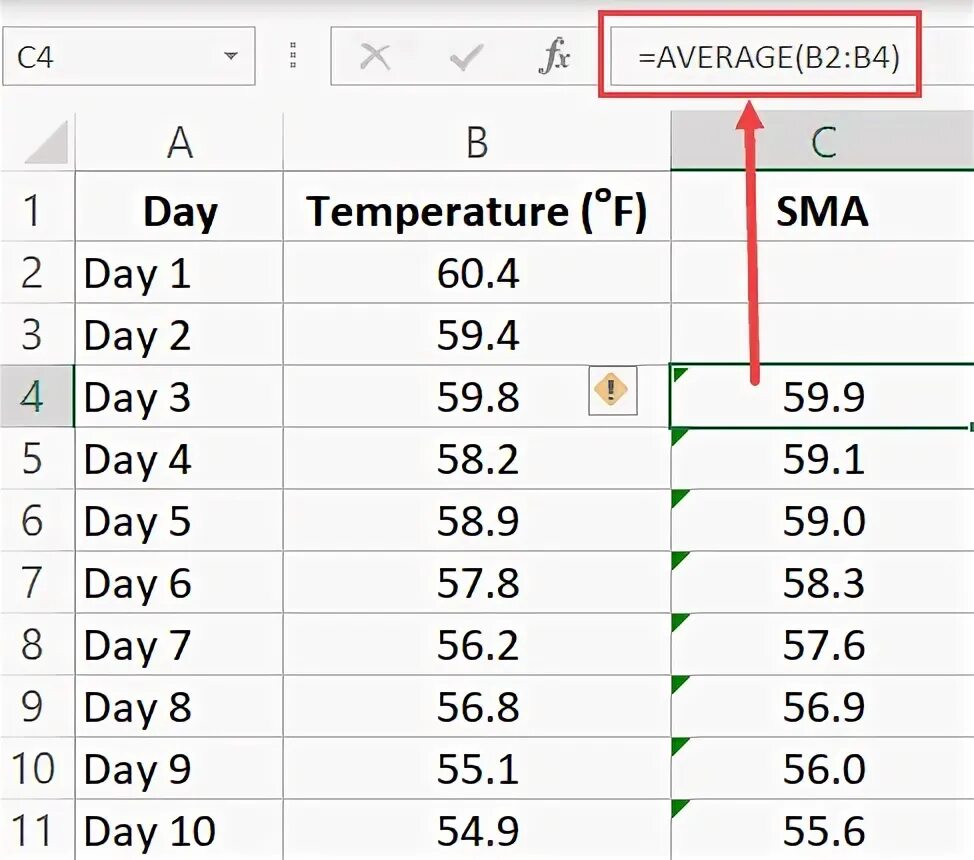Click the Enter checkmark formula icon
This screenshot has width=974, height=860.
pyautogui.click(x=465, y=57)
